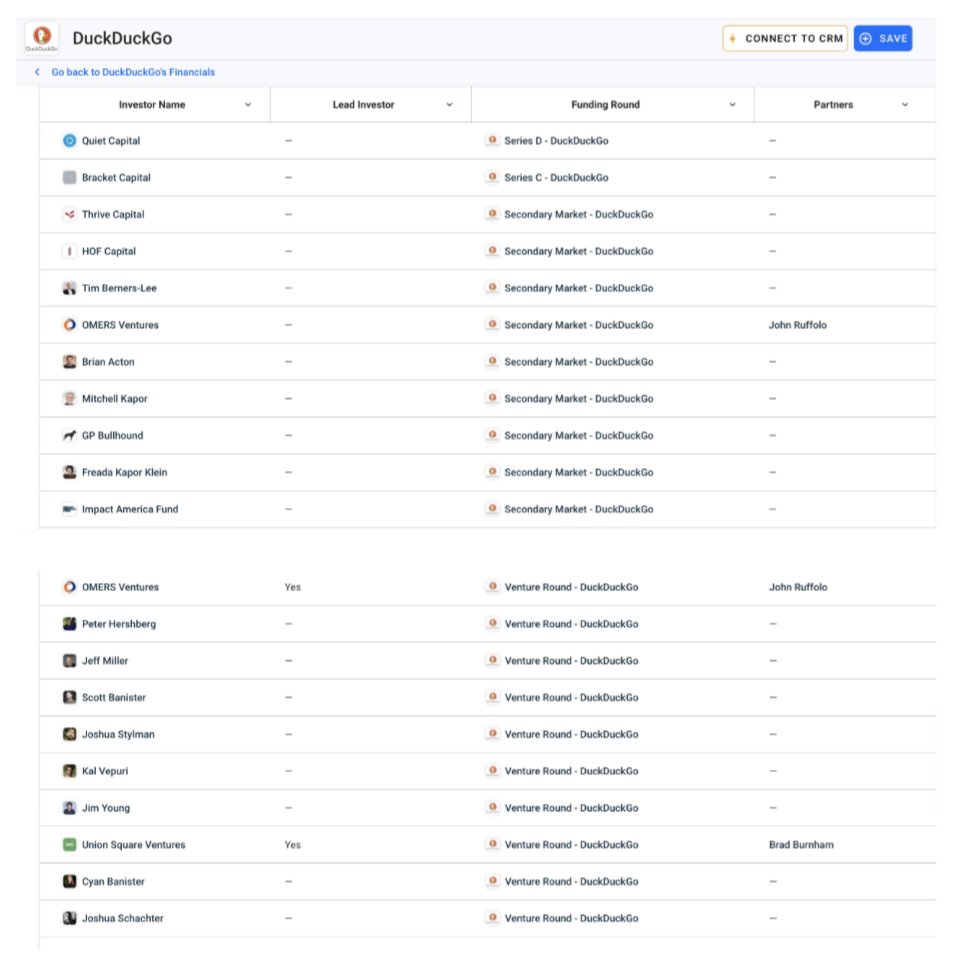Click Freada Kapor Klein's avatar
962x962 pixels.
[69, 472]
